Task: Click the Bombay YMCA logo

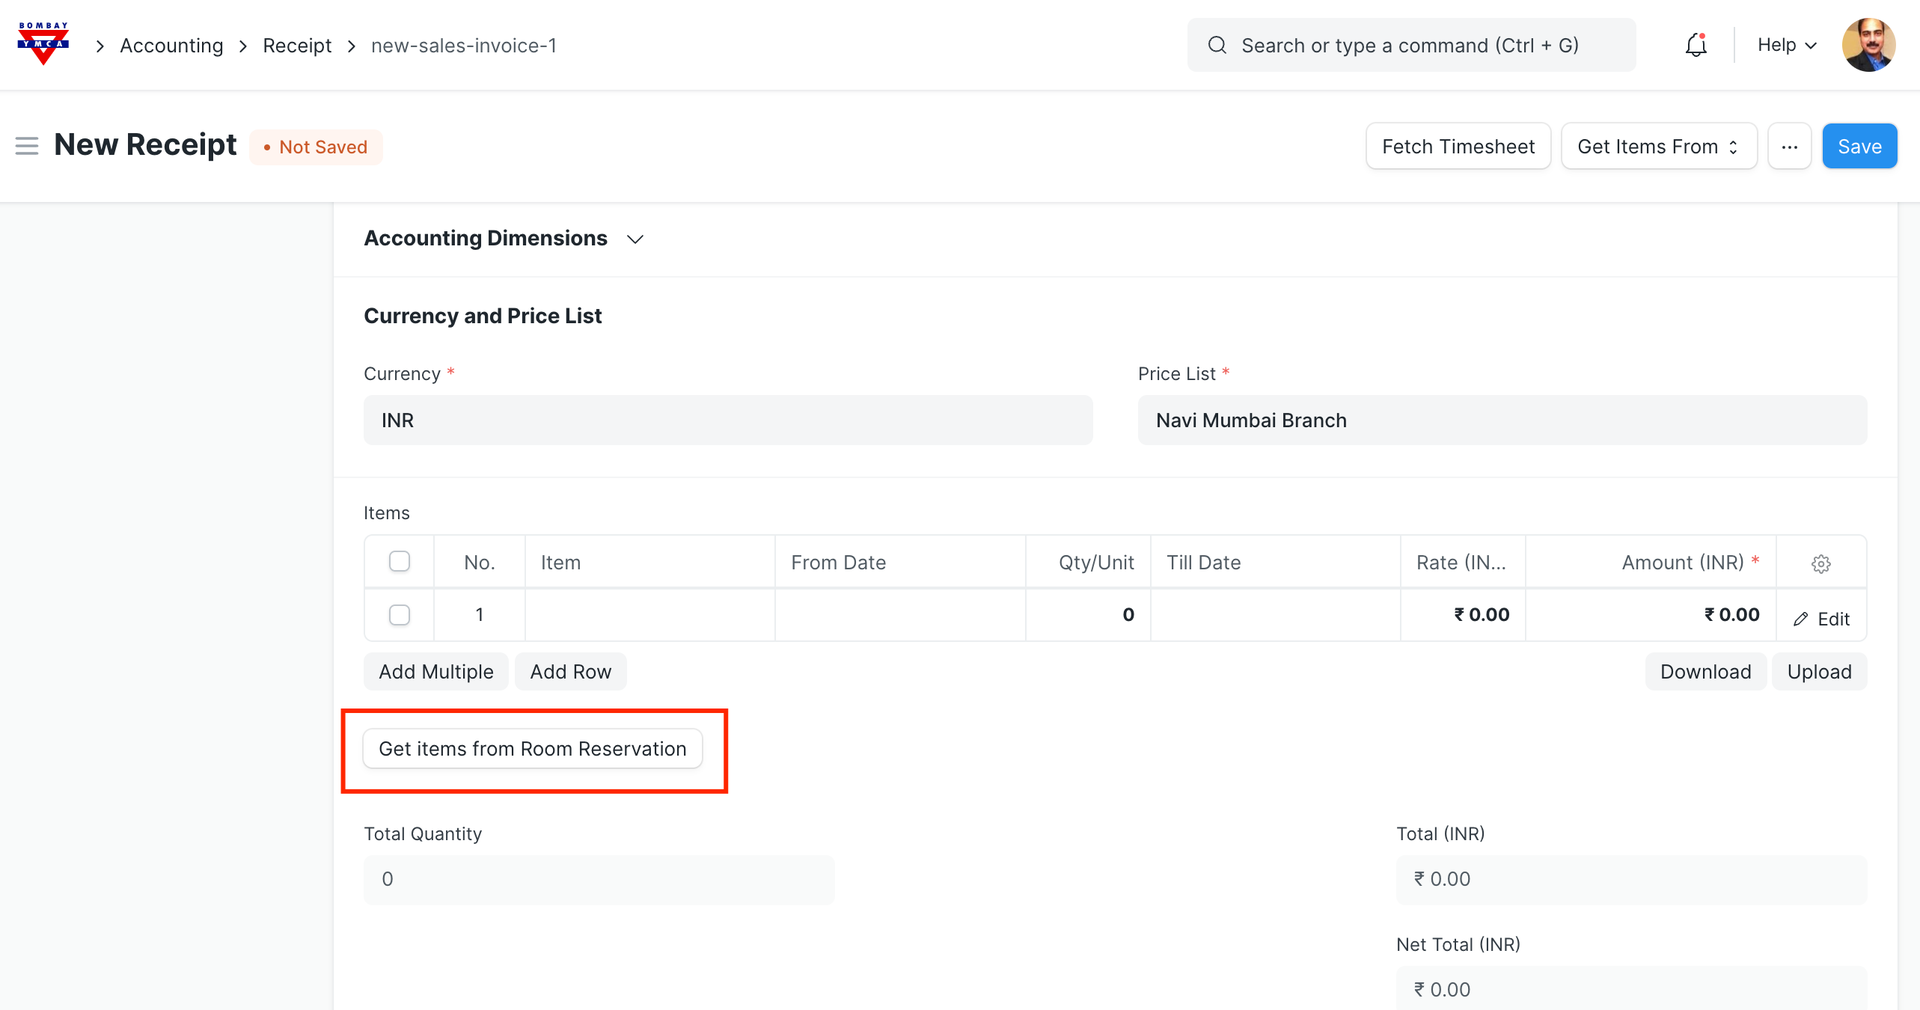Action: (43, 44)
